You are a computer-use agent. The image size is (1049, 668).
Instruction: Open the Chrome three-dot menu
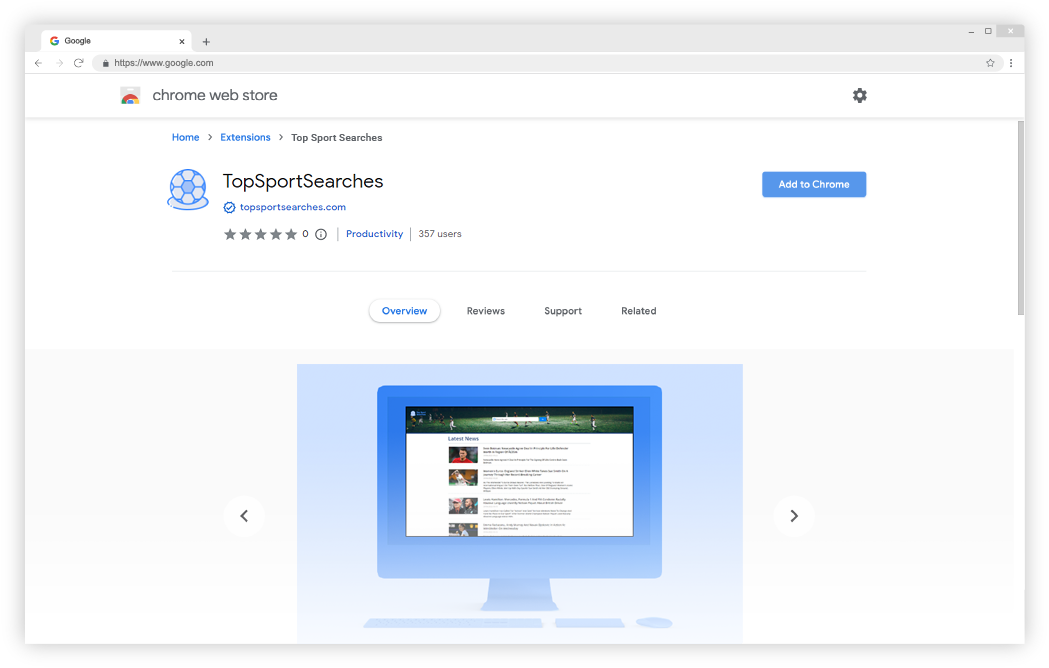pyautogui.click(x=1011, y=63)
